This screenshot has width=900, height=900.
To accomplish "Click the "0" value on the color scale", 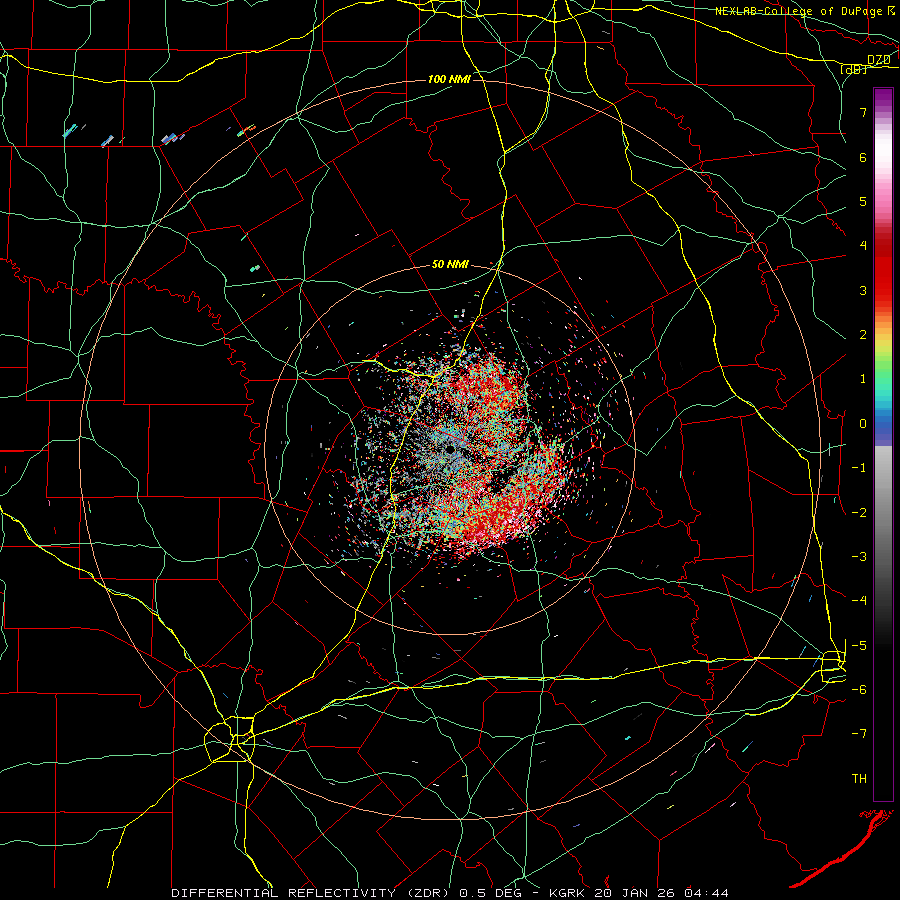I will pyautogui.click(x=863, y=424).
